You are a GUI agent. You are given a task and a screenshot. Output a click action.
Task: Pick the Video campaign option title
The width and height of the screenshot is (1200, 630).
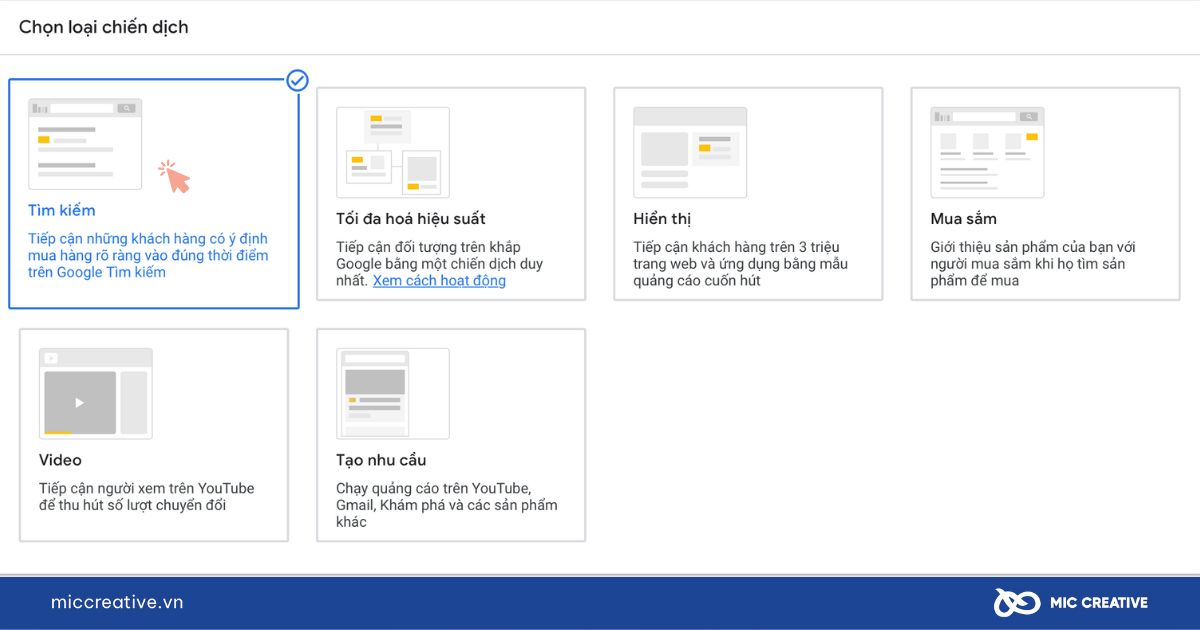(60, 460)
